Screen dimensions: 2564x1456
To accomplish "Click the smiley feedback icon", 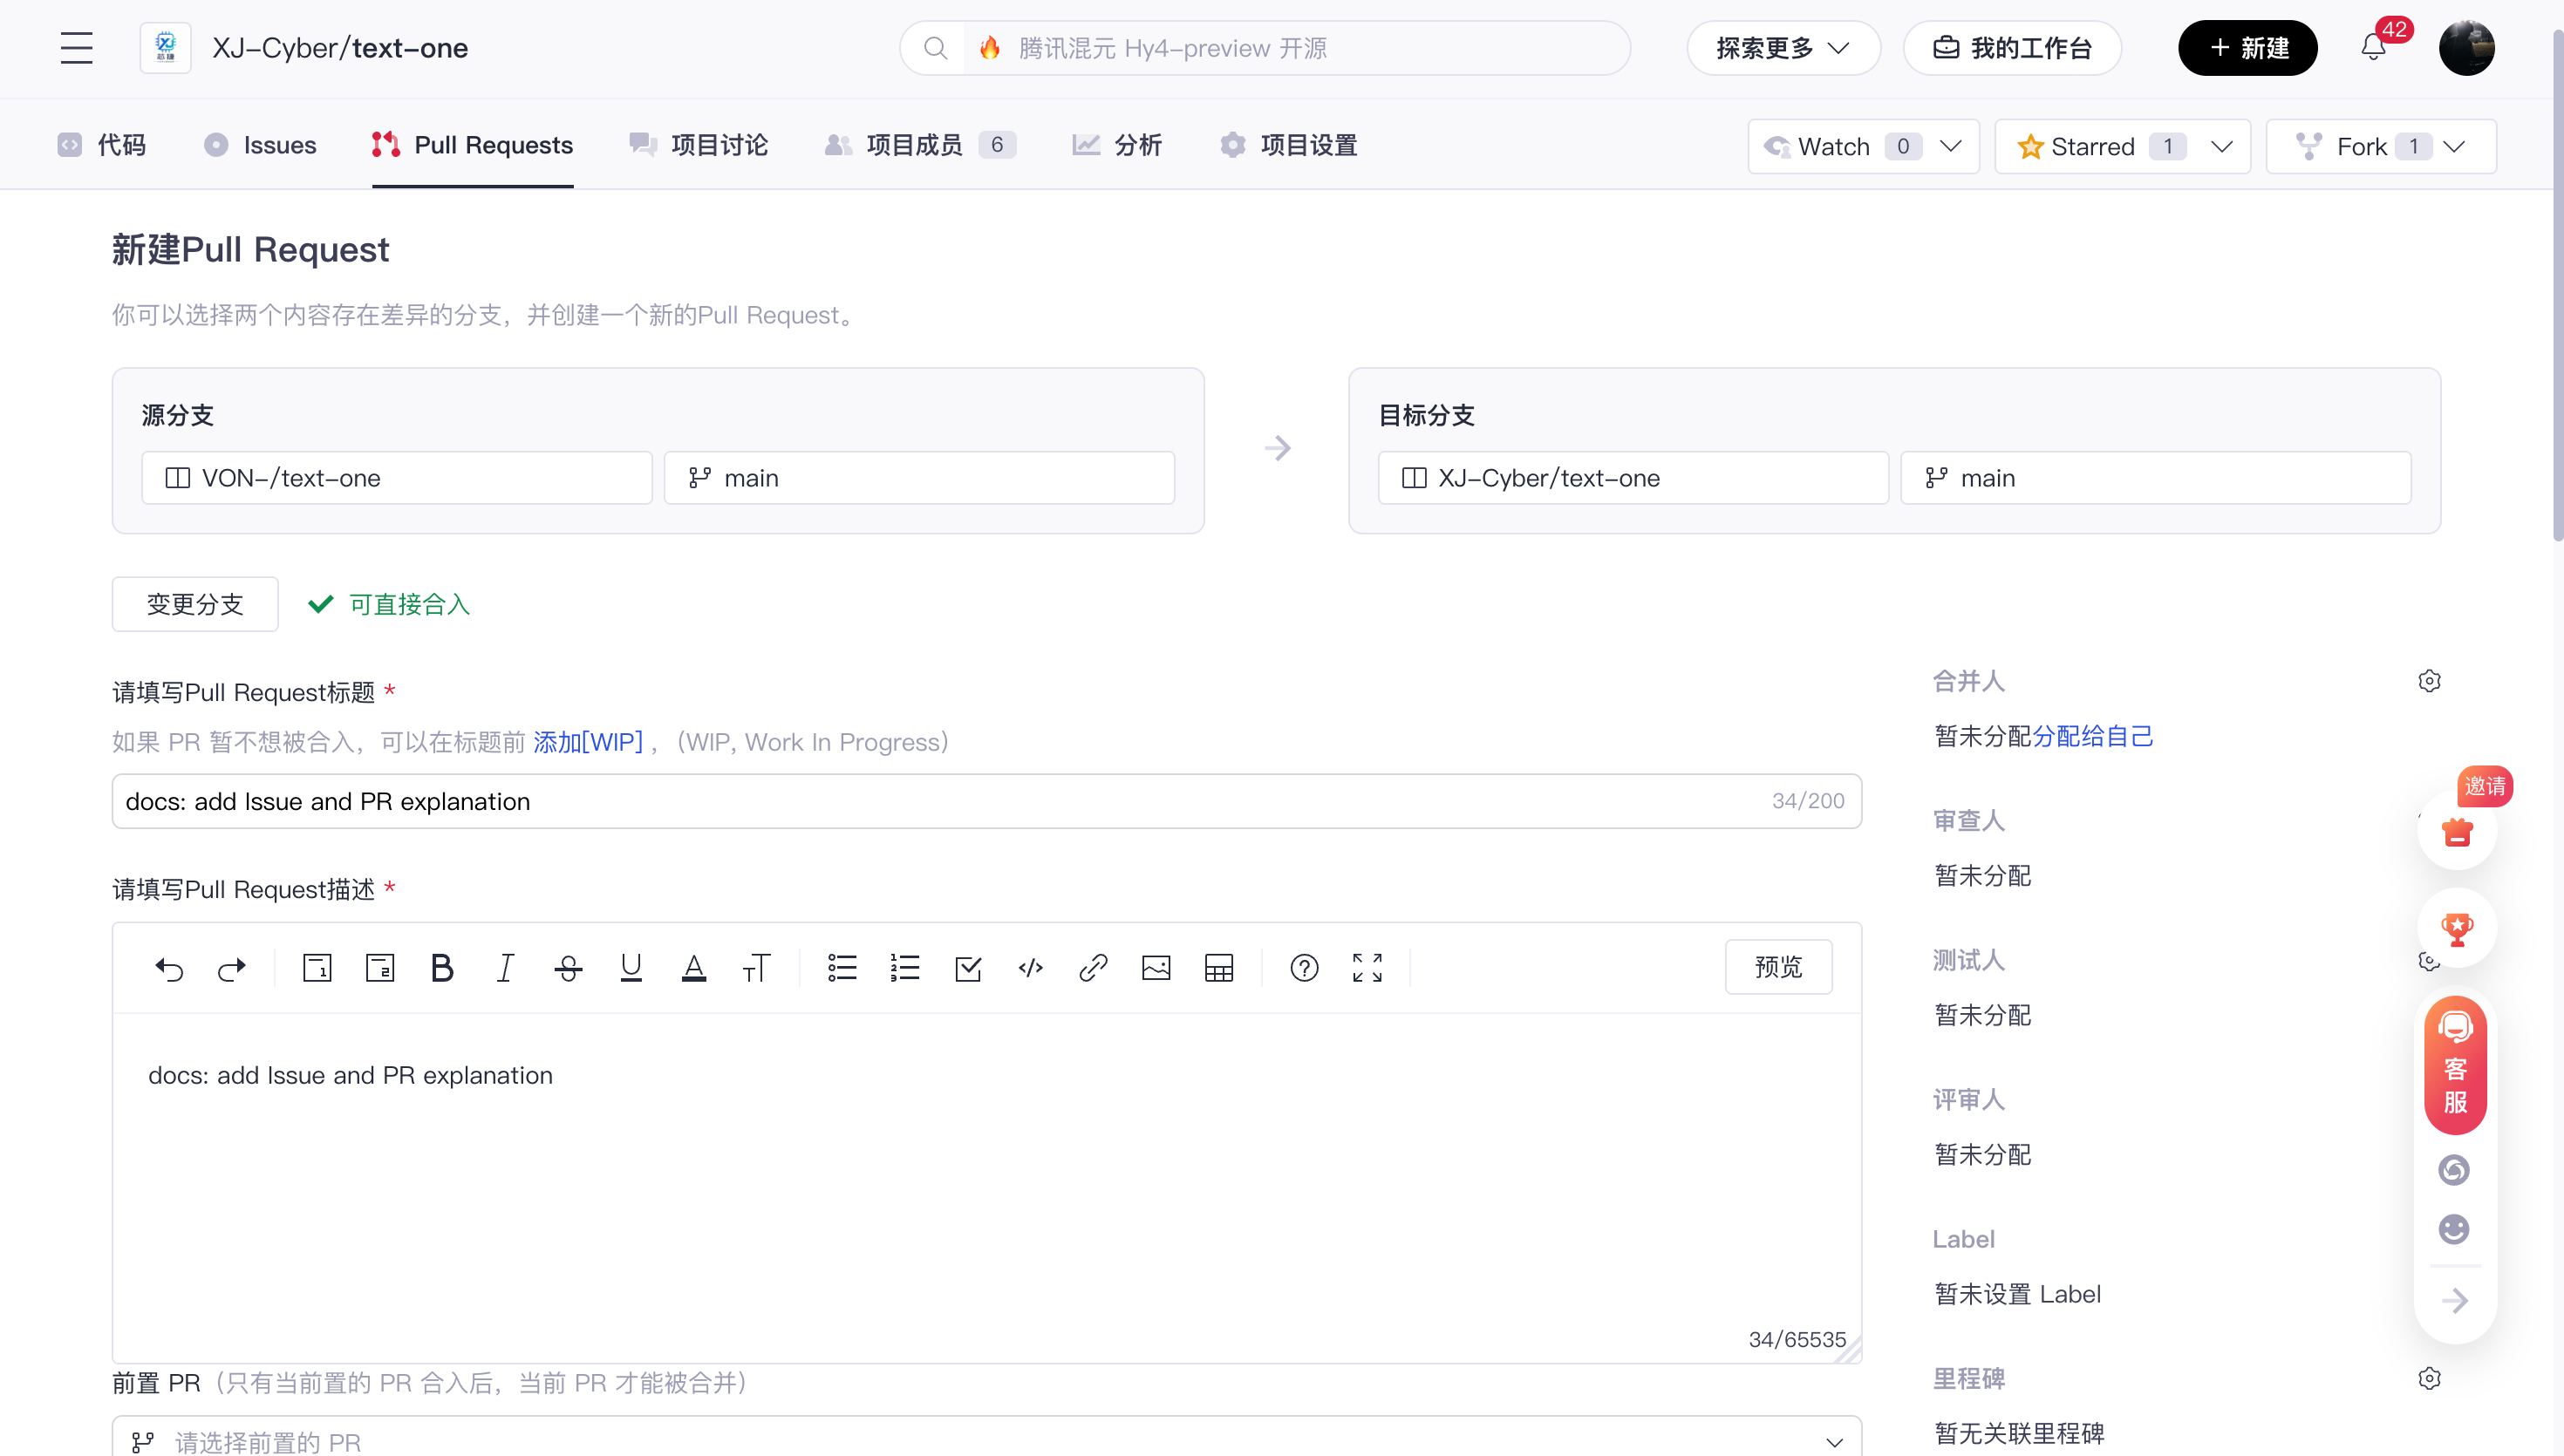I will pos(2454,1229).
